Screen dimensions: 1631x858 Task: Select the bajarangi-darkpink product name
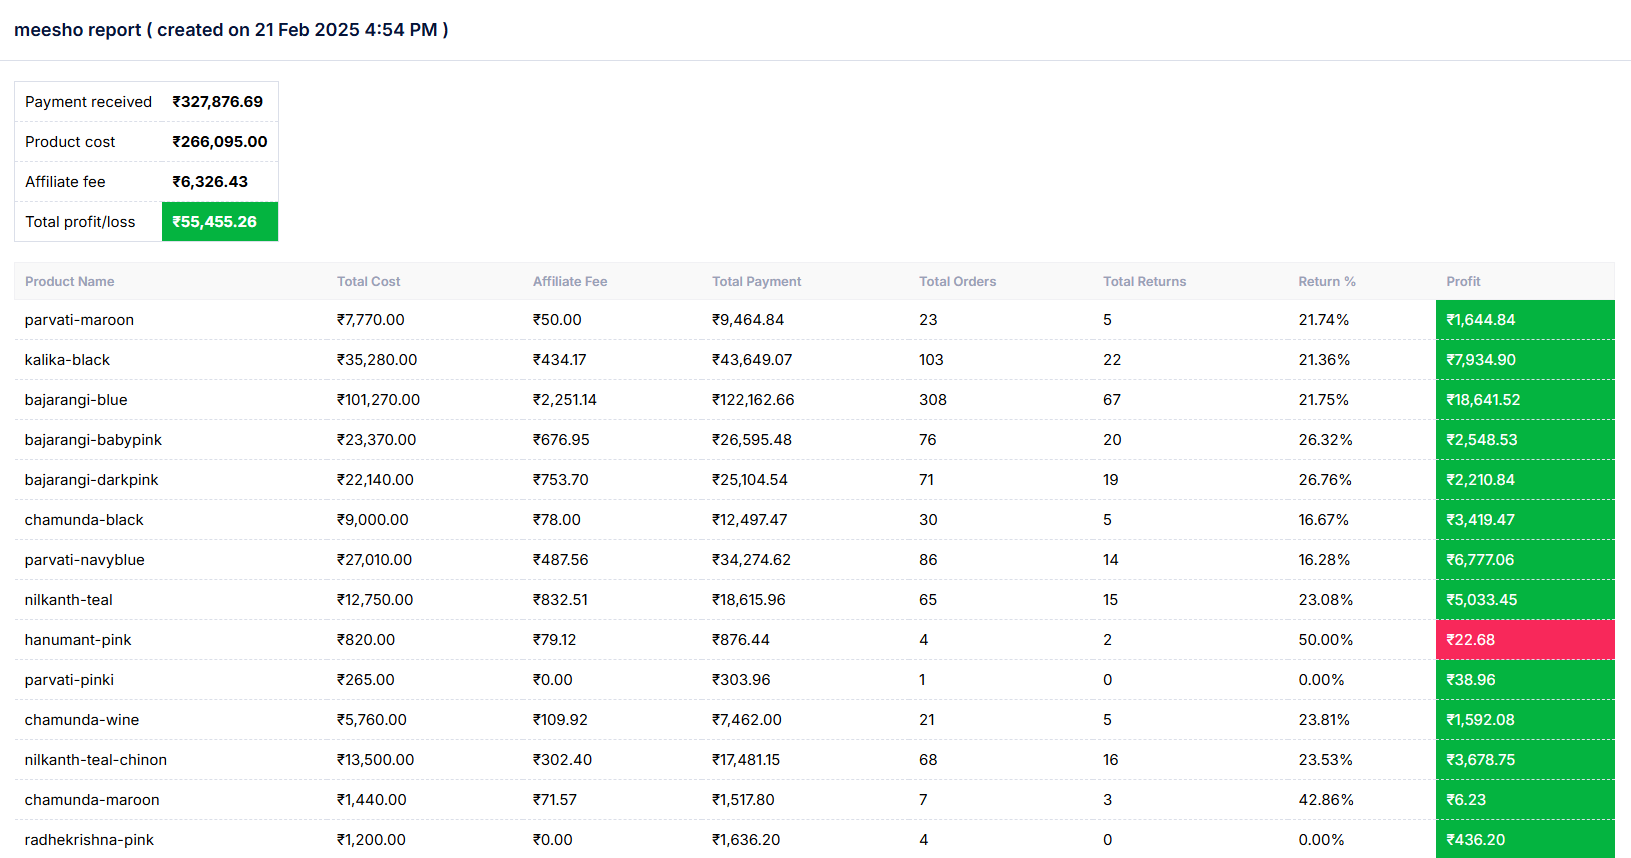91,480
